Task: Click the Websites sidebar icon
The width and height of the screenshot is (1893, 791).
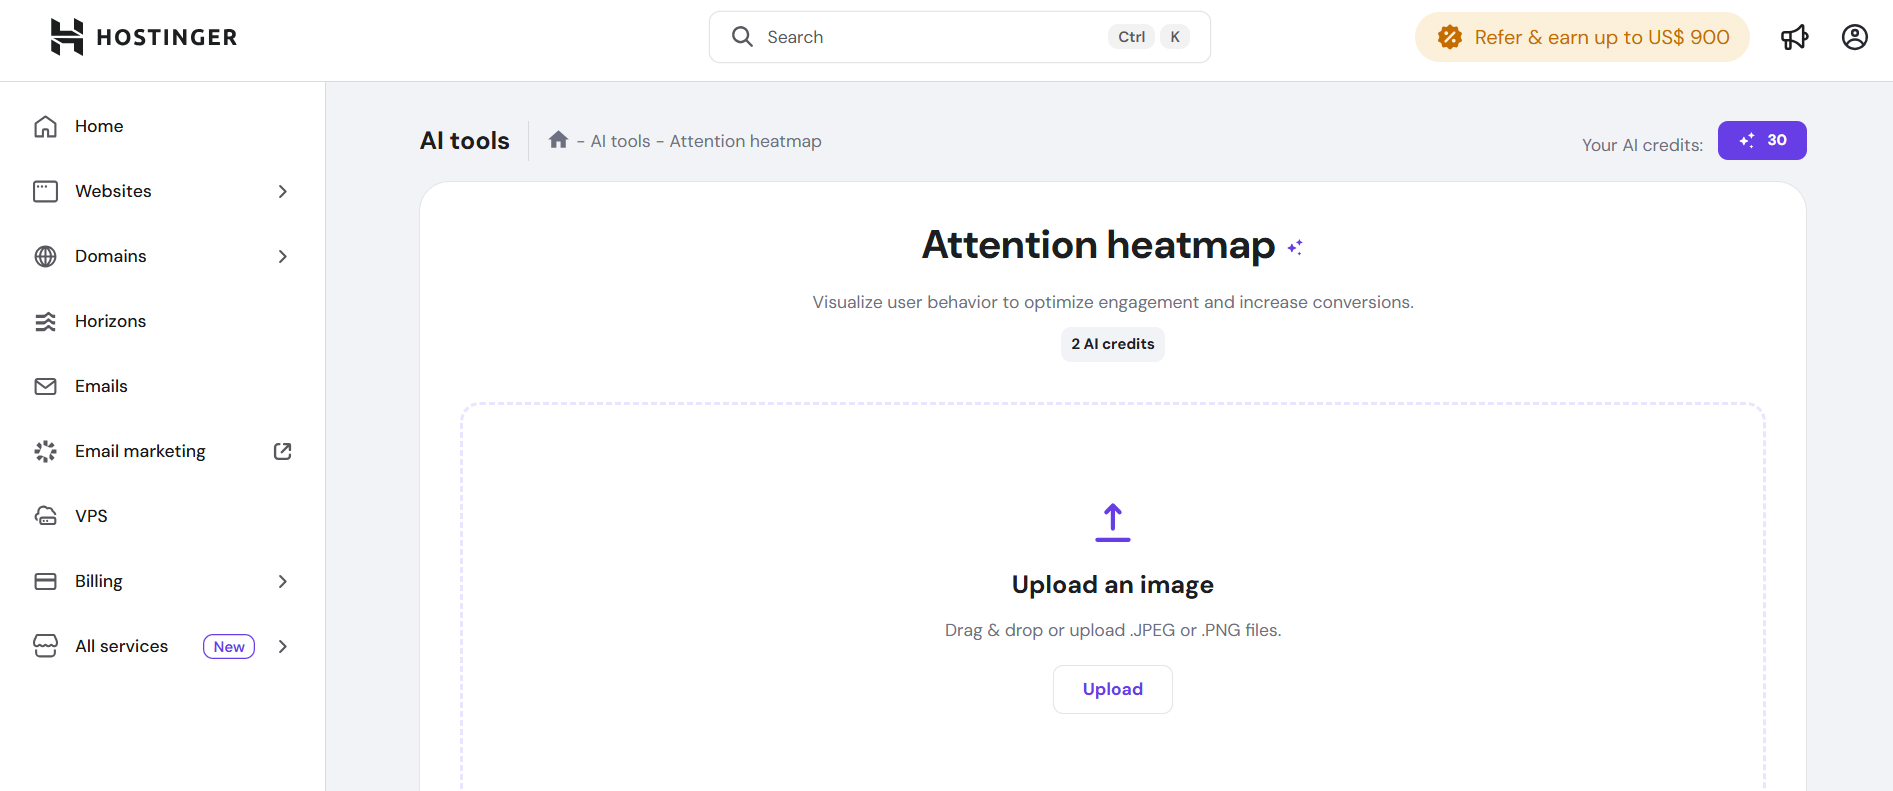Action: pos(46,191)
